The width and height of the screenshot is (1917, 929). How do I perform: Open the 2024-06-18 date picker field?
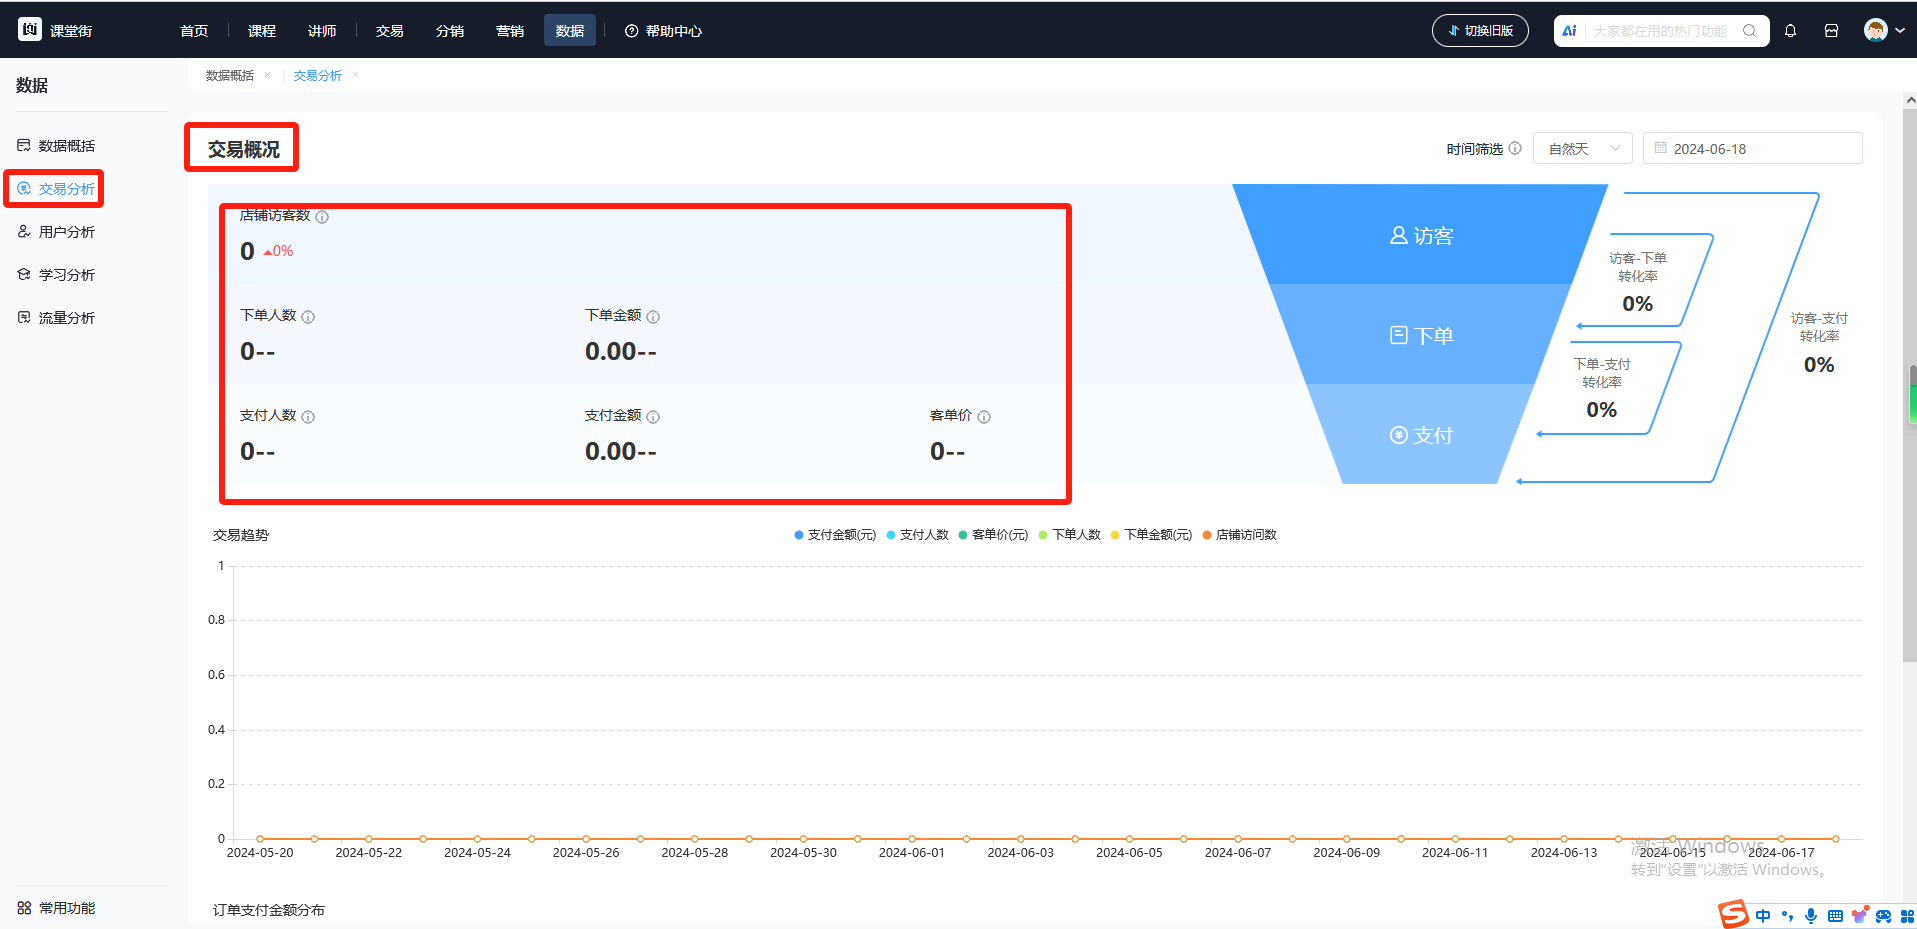(x=1753, y=148)
